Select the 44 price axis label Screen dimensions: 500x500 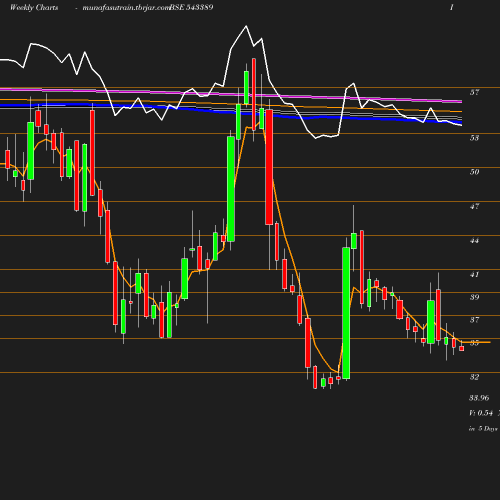tap(475, 241)
